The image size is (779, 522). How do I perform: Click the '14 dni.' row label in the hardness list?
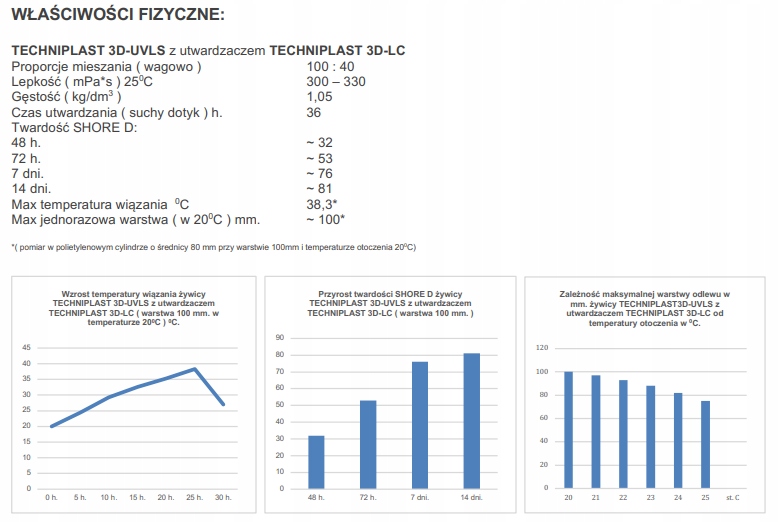pyautogui.click(x=31, y=189)
